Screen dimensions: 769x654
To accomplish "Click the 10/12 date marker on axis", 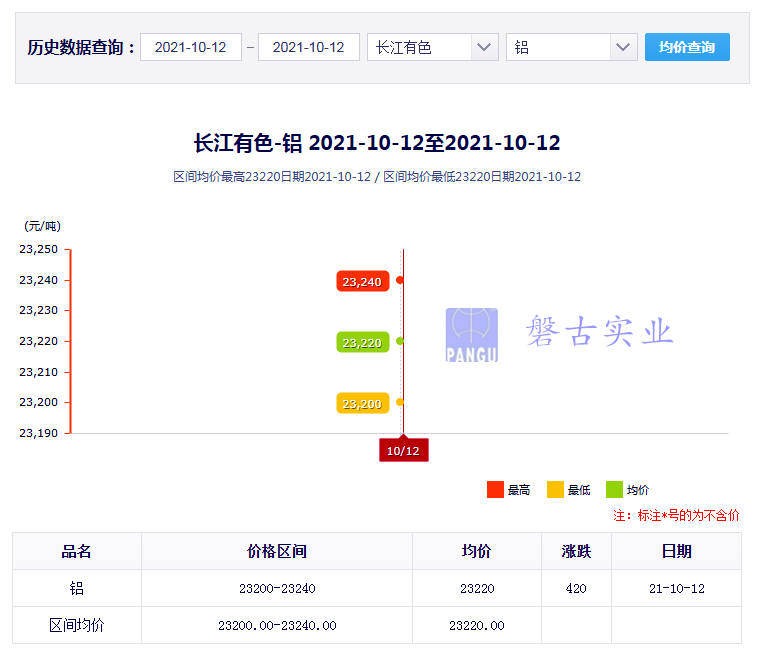I will click(x=404, y=450).
